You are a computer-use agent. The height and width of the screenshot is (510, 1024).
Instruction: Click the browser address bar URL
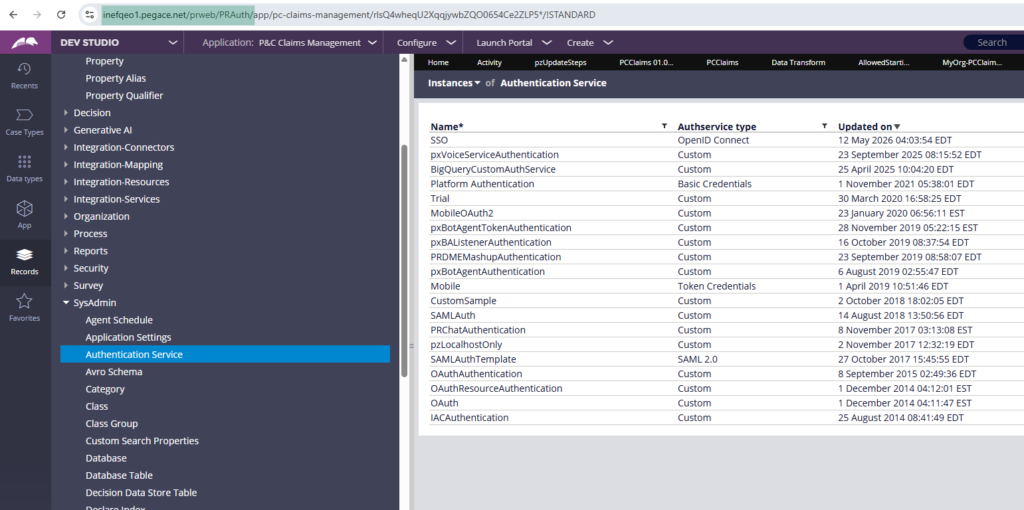tap(349, 14)
